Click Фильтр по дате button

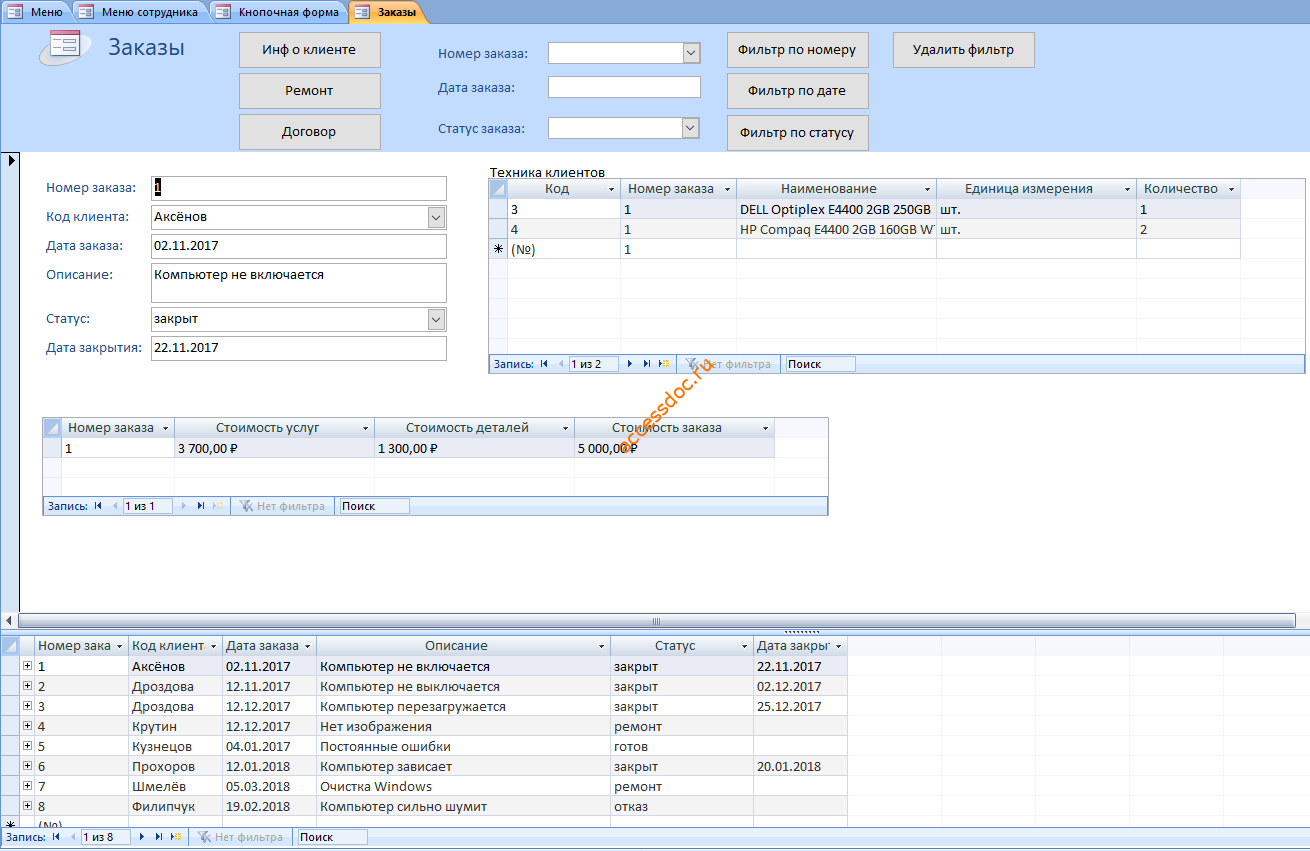(x=797, y=90)
